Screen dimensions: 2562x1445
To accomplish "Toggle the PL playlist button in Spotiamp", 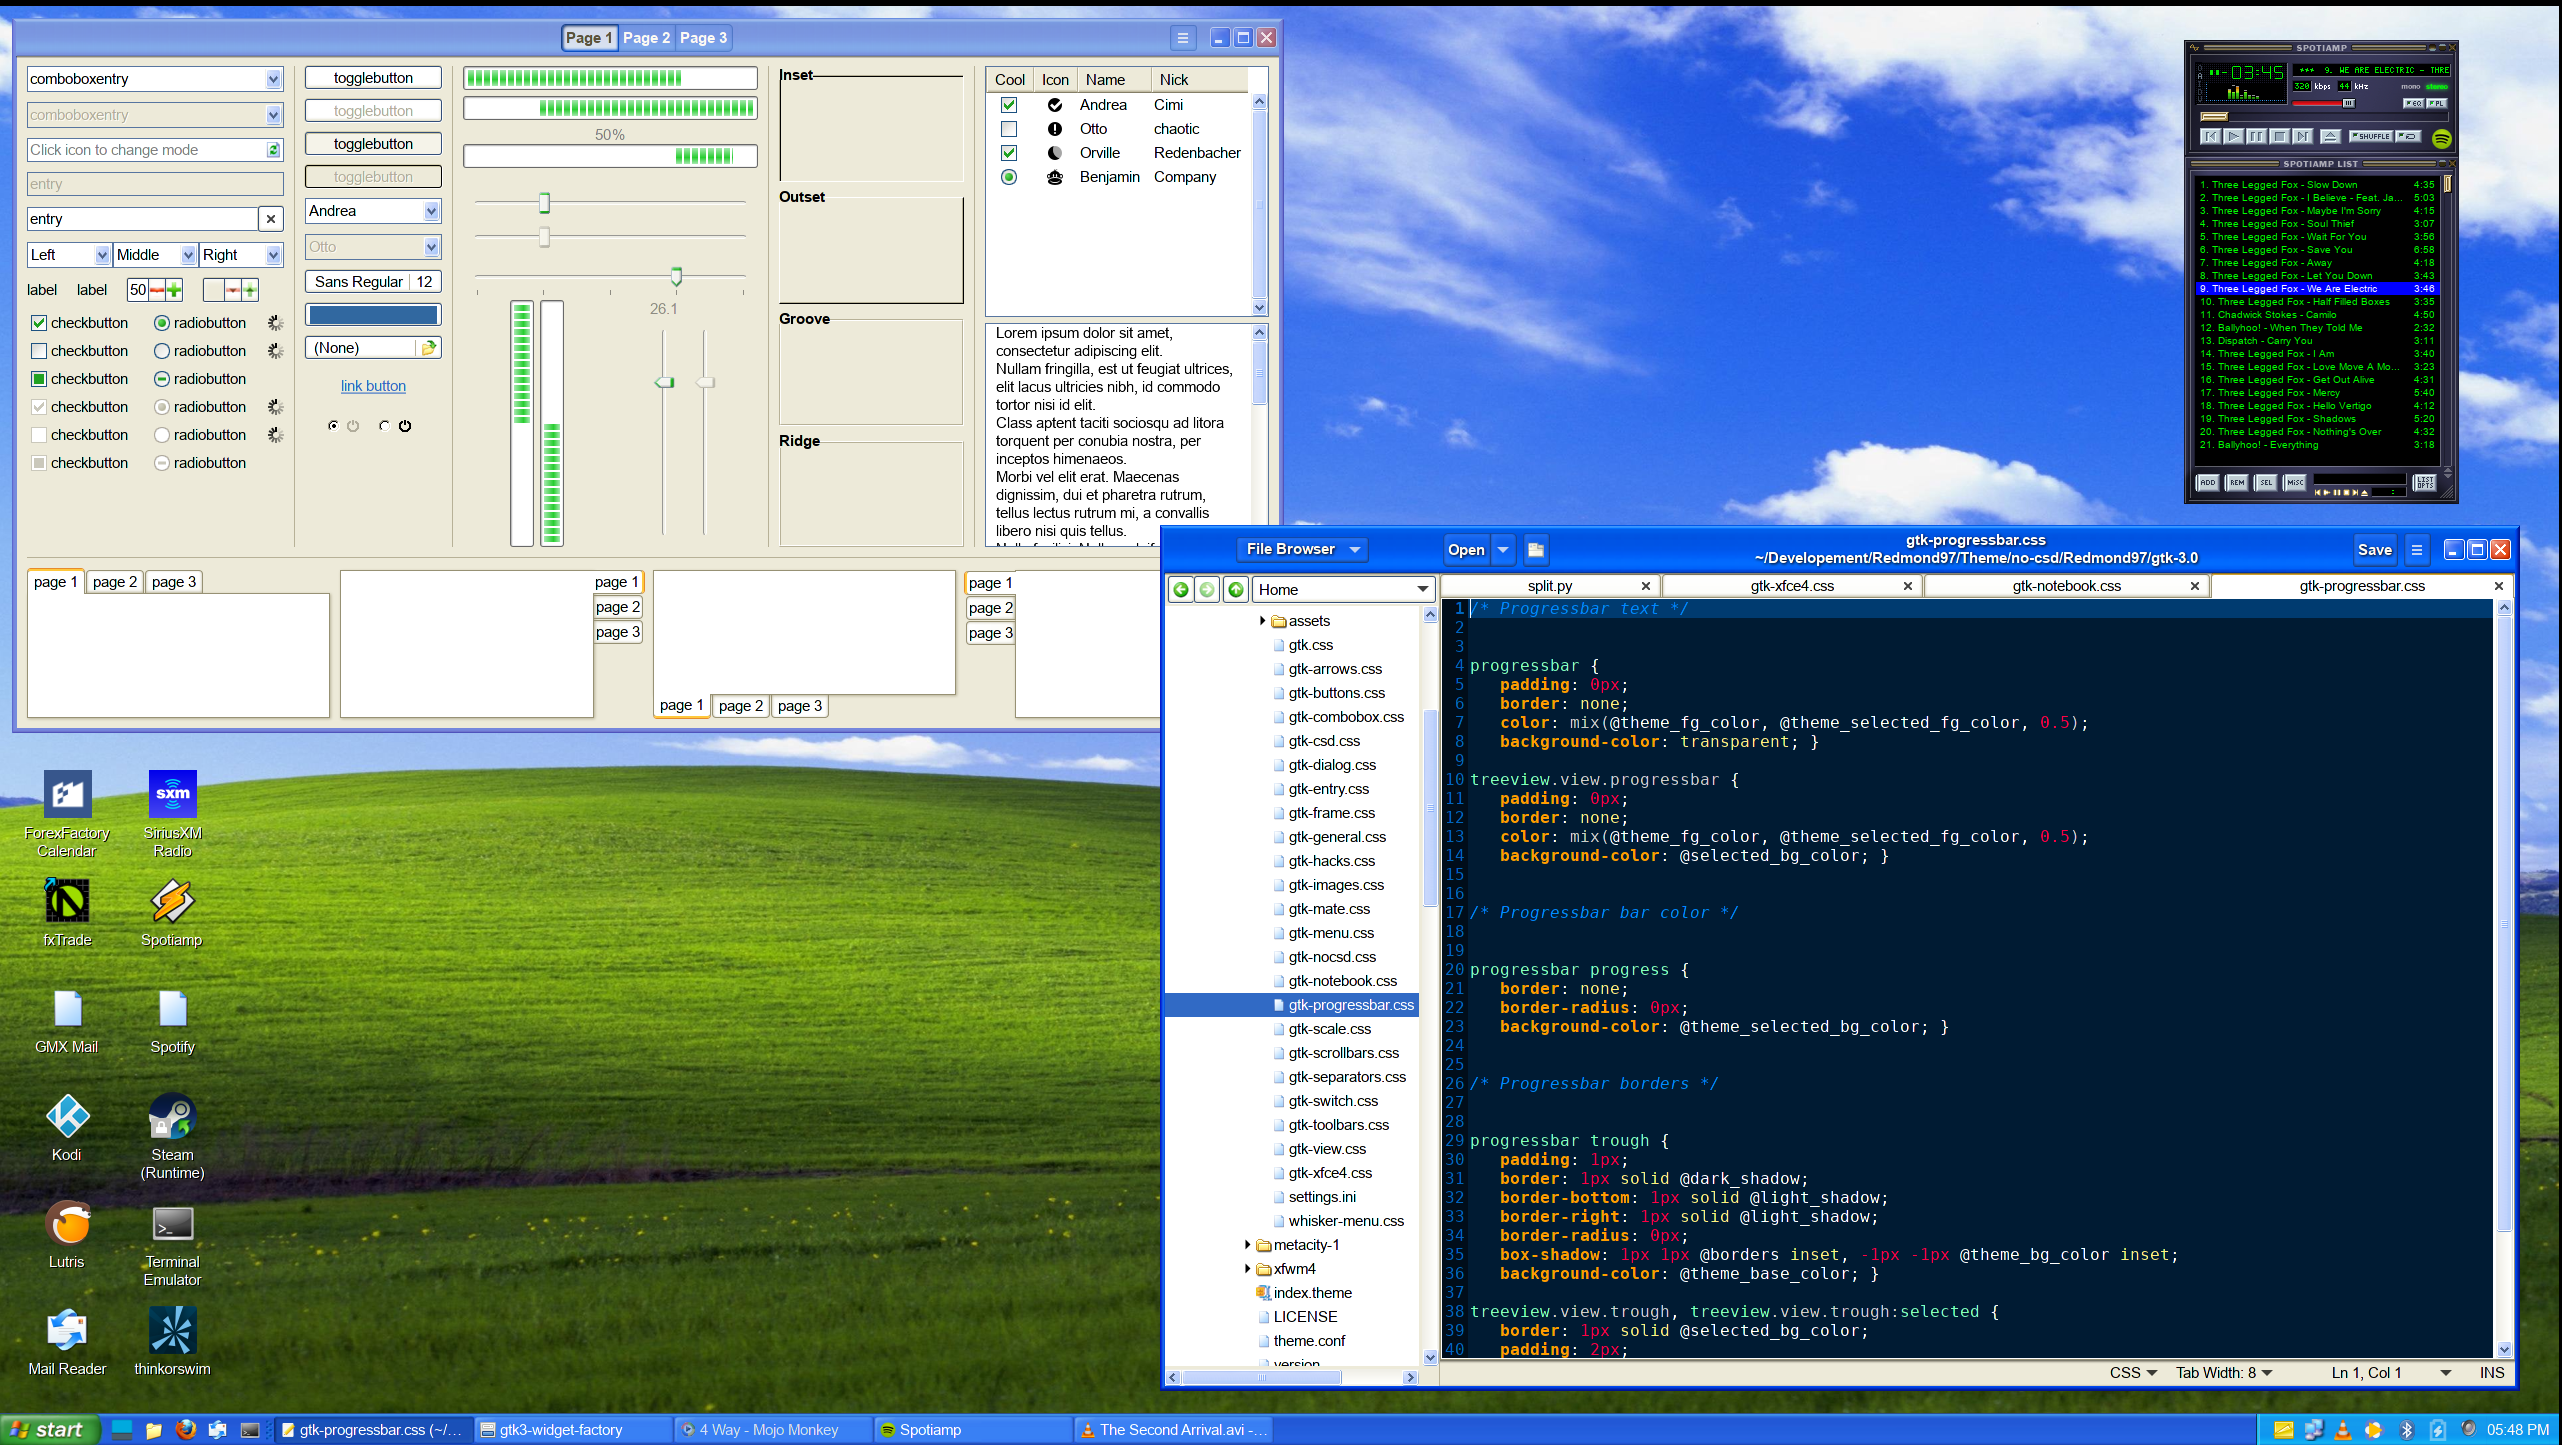I will pos(2437,103).
